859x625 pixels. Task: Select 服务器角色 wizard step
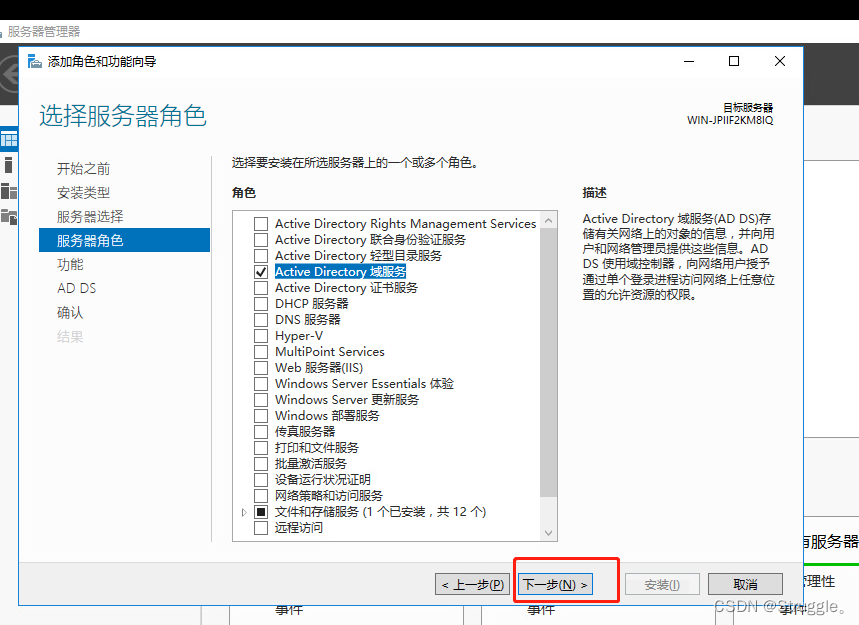pyautogui.click(x=124, y=240)
